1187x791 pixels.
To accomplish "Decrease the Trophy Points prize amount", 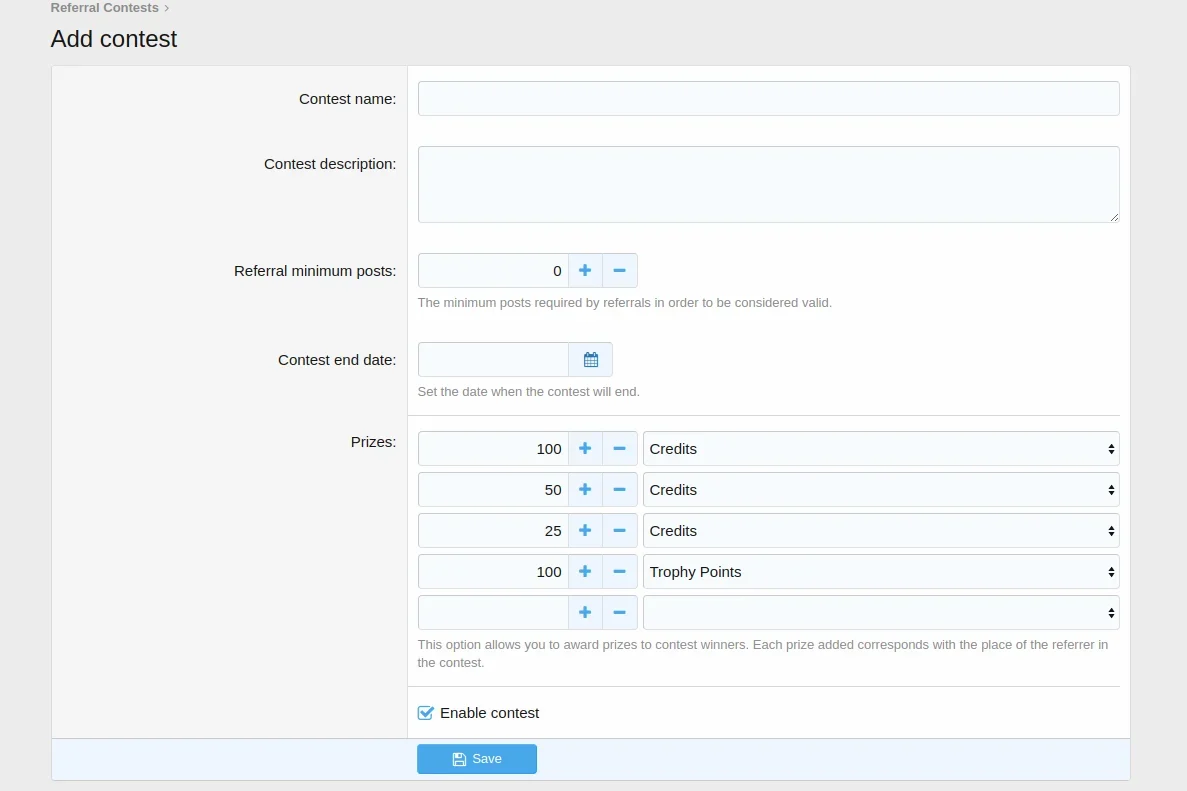I will tap(619, 572).
